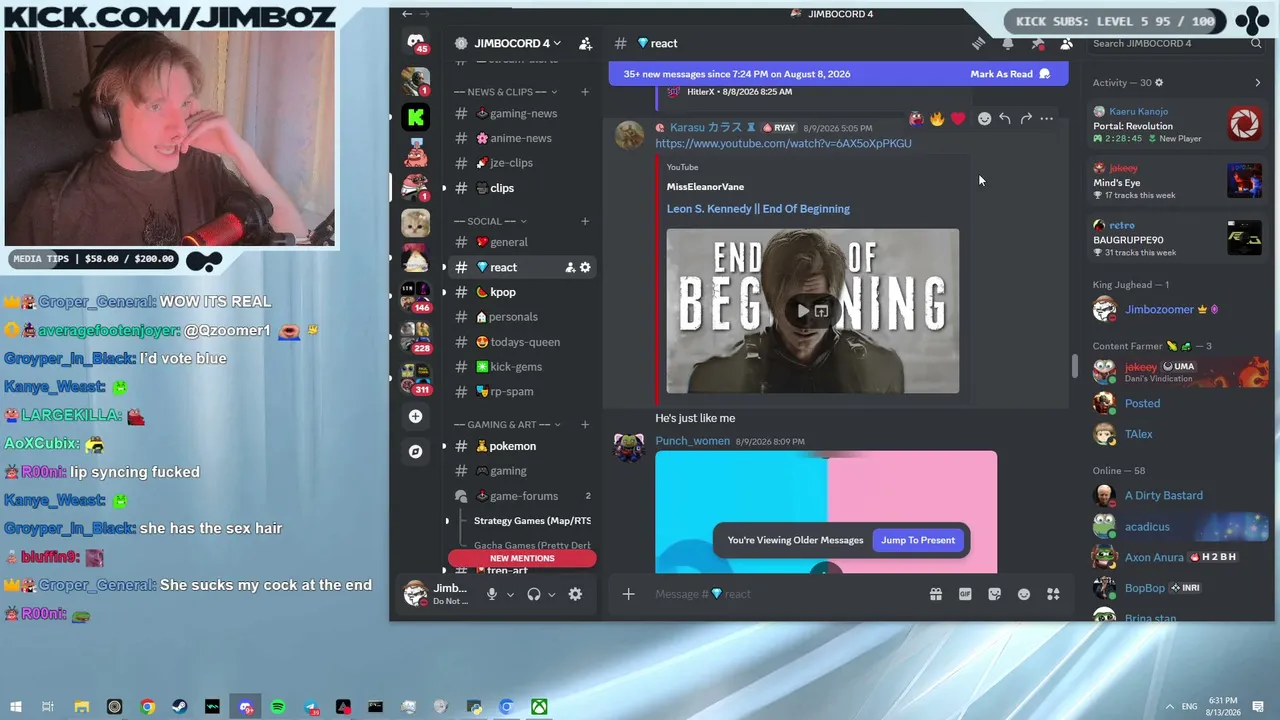1280x720 pixels.
Task: React with the red heart emoji
Action: click(958, 119)
